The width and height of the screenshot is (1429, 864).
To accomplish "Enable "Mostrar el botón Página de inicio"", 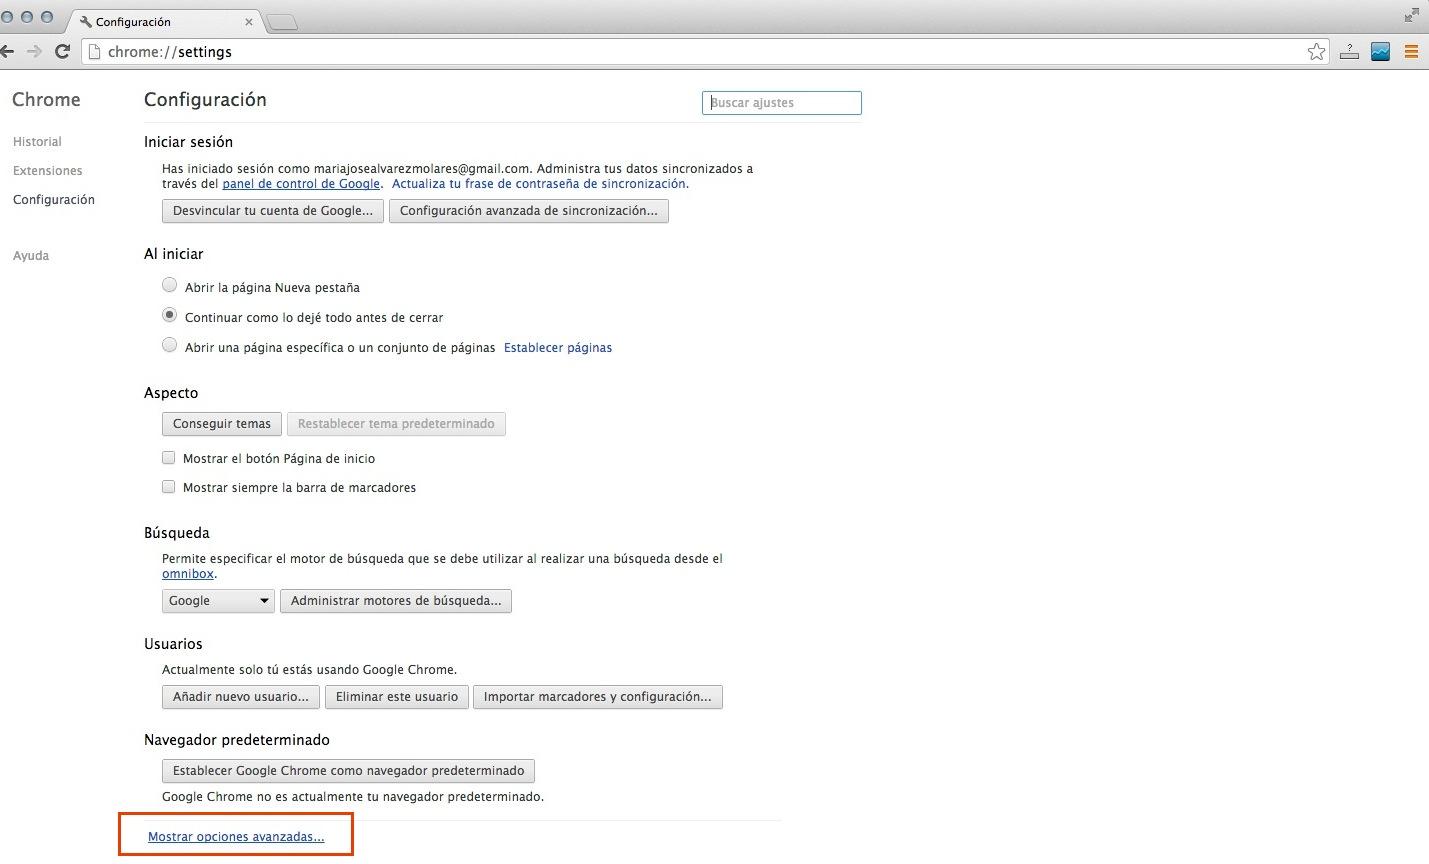I will [169, 458].
